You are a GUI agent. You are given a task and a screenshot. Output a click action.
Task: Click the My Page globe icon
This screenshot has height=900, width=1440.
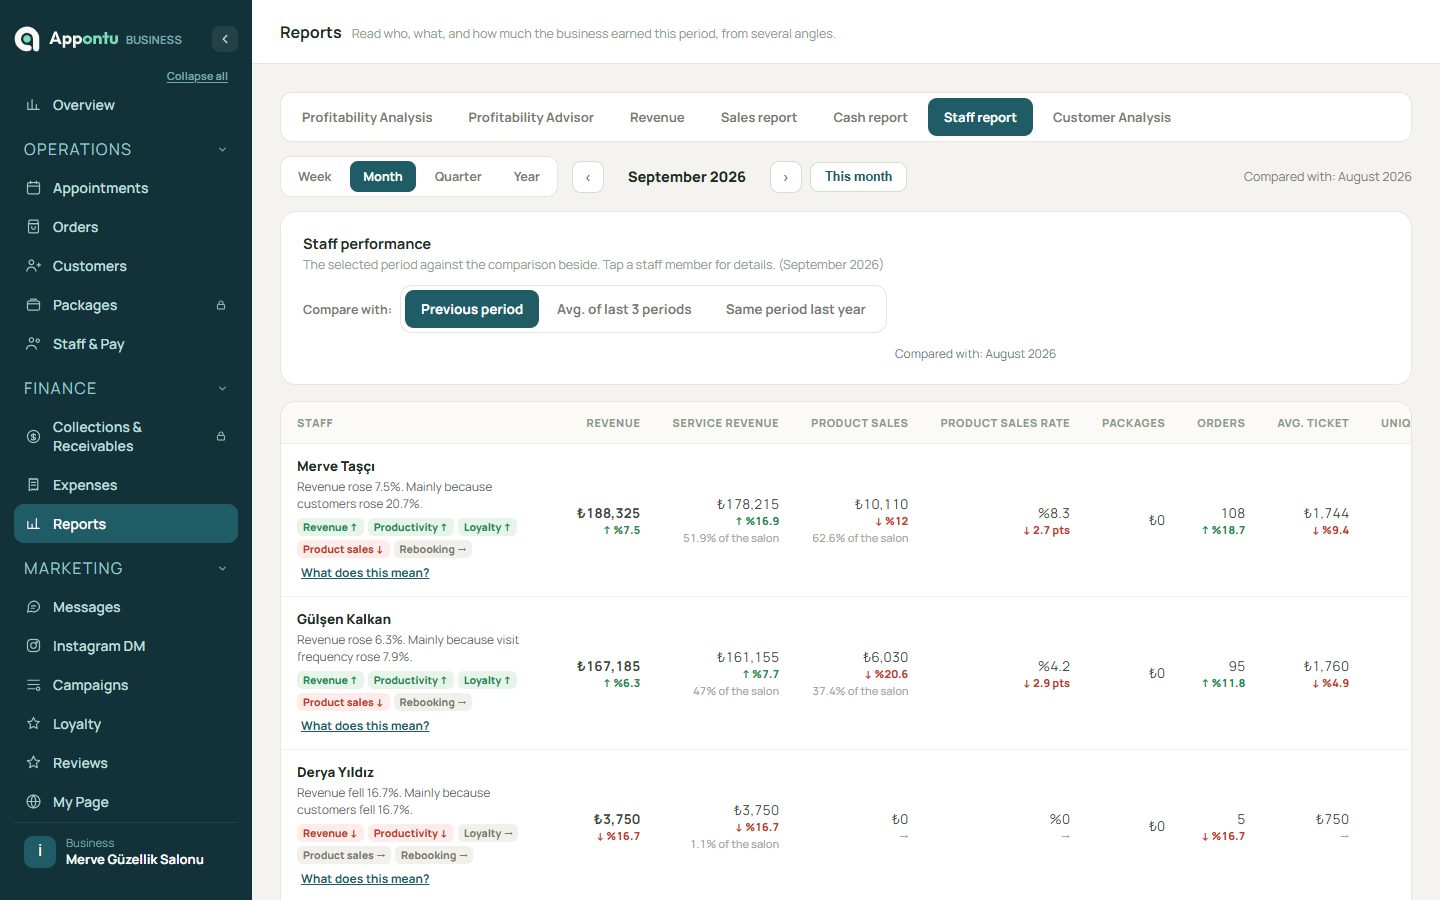(33, 802)
